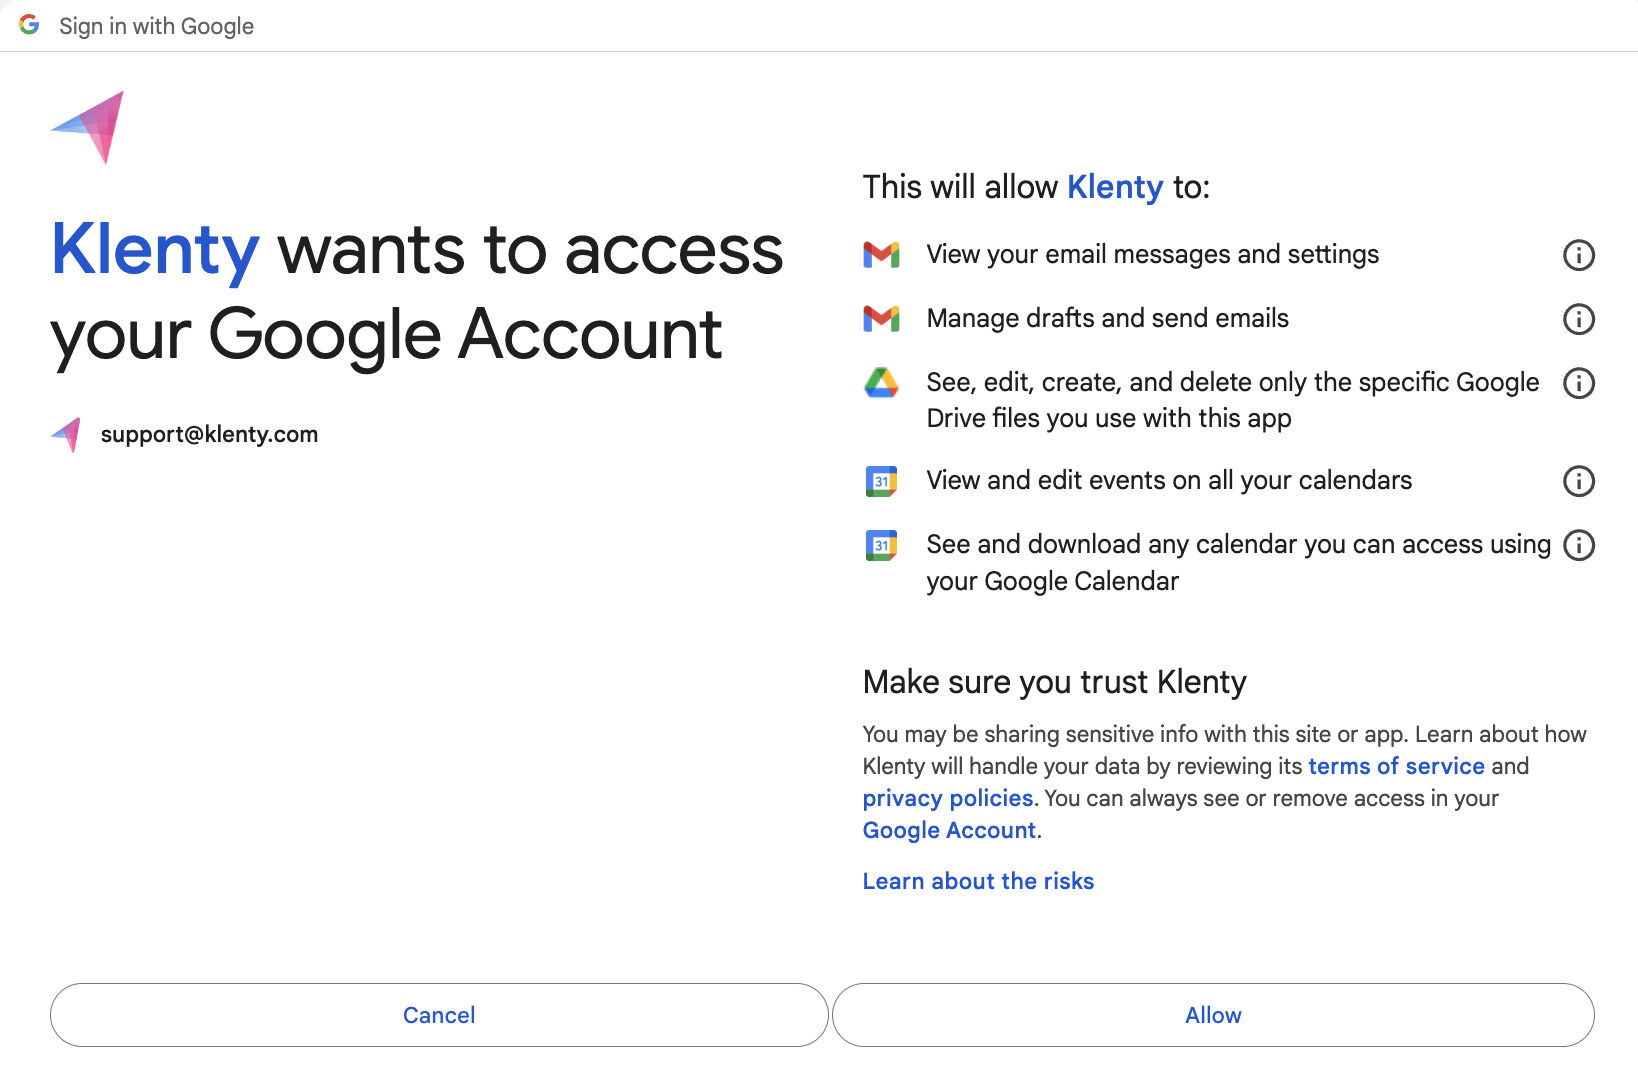
Task: Click the Google Drive icon
Action: pos(881,383)
